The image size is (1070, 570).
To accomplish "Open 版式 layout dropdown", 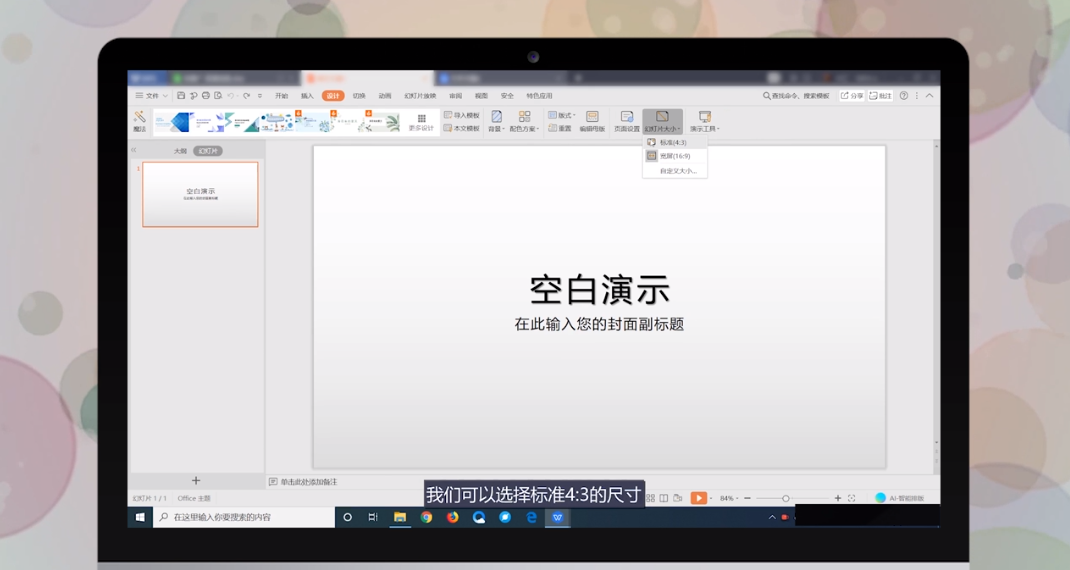I will point(562,115).
